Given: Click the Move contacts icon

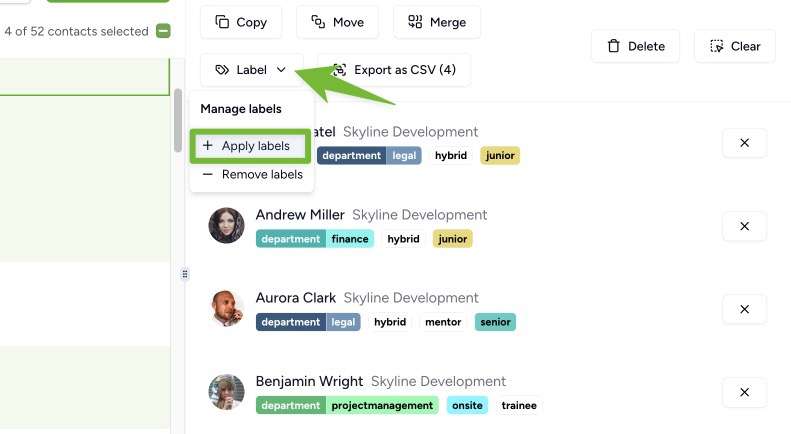Looking at the screenshot, I should pyautogui.click(x=318, y=22).
